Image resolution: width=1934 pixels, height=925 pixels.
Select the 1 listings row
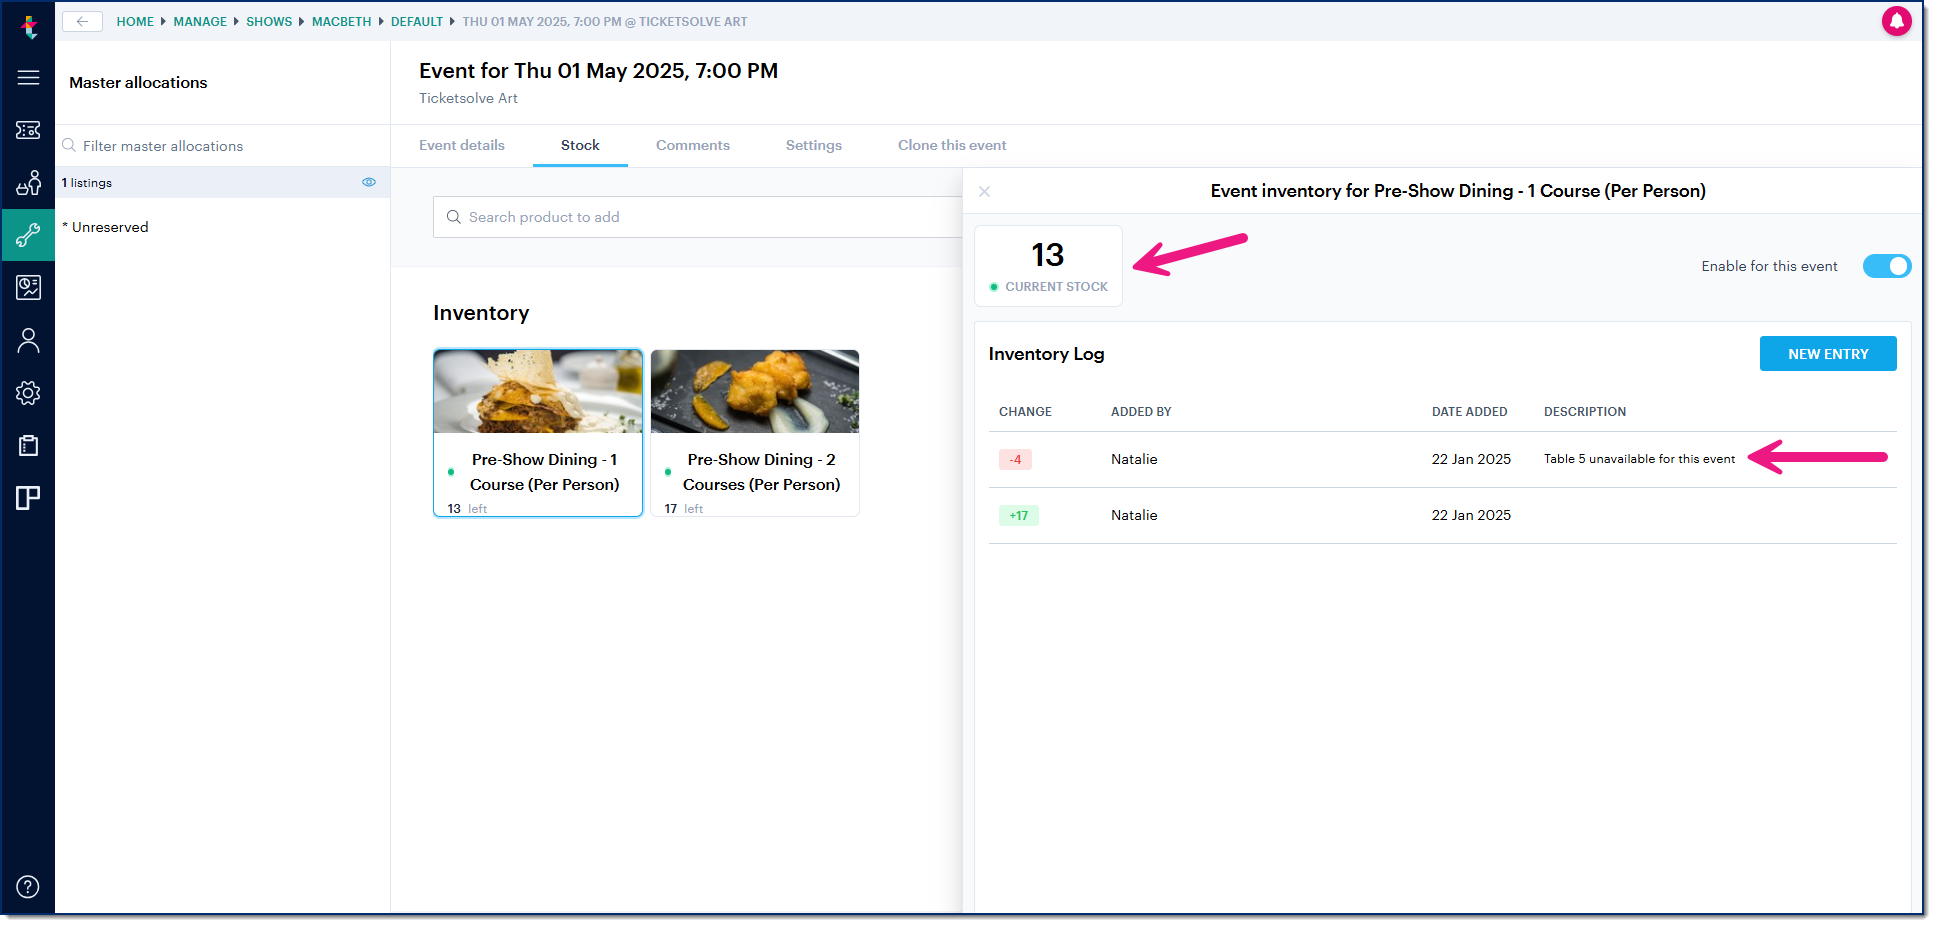[222, 182]
